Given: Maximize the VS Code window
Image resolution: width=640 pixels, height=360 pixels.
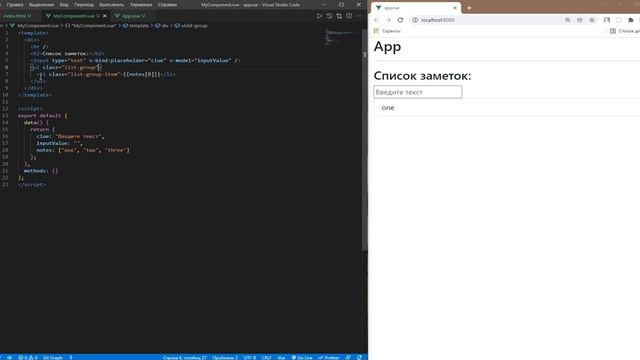Looking at the screenshot, I should [x=341, y=4].
